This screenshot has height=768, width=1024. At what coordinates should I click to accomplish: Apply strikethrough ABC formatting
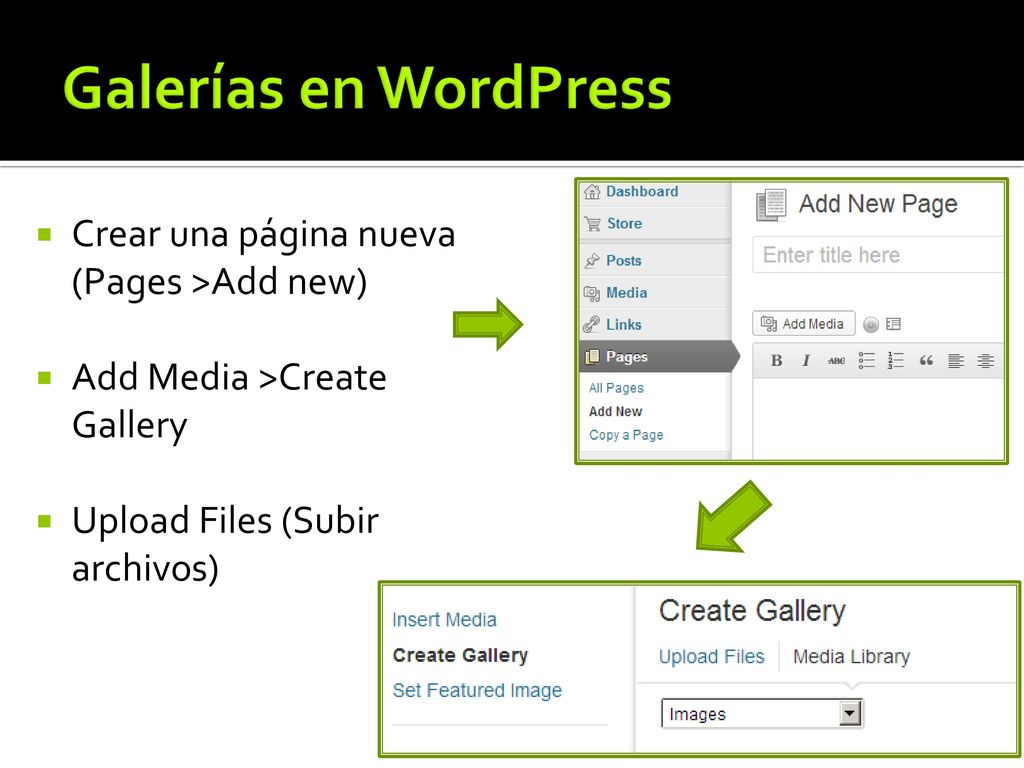pos(836,360)
